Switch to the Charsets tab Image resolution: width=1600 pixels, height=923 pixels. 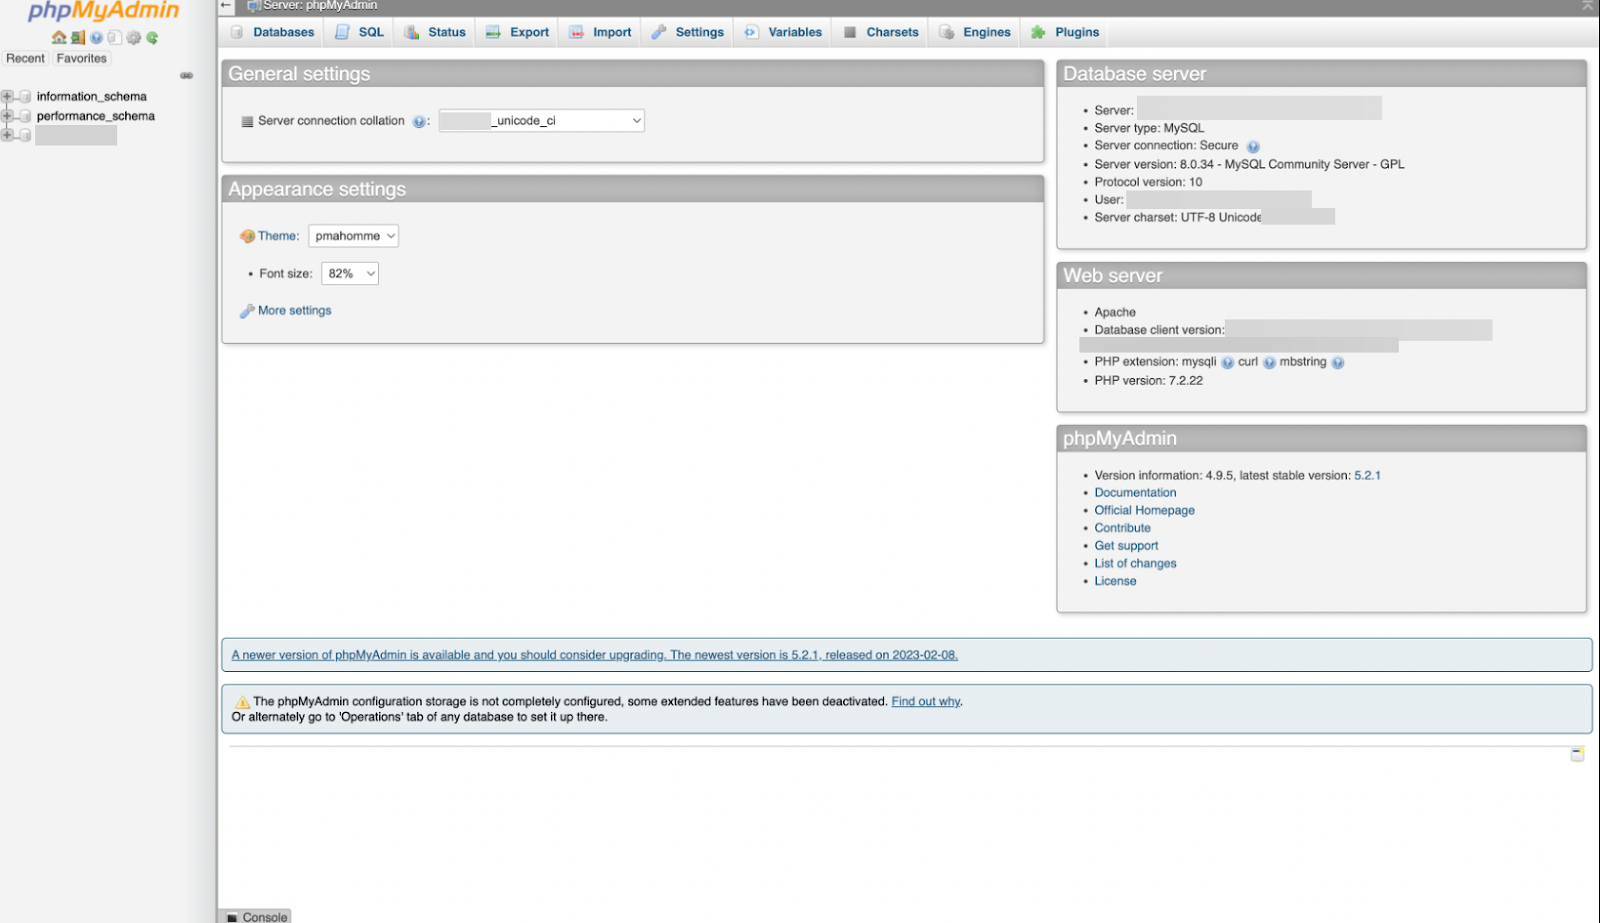tap(880, 32)
